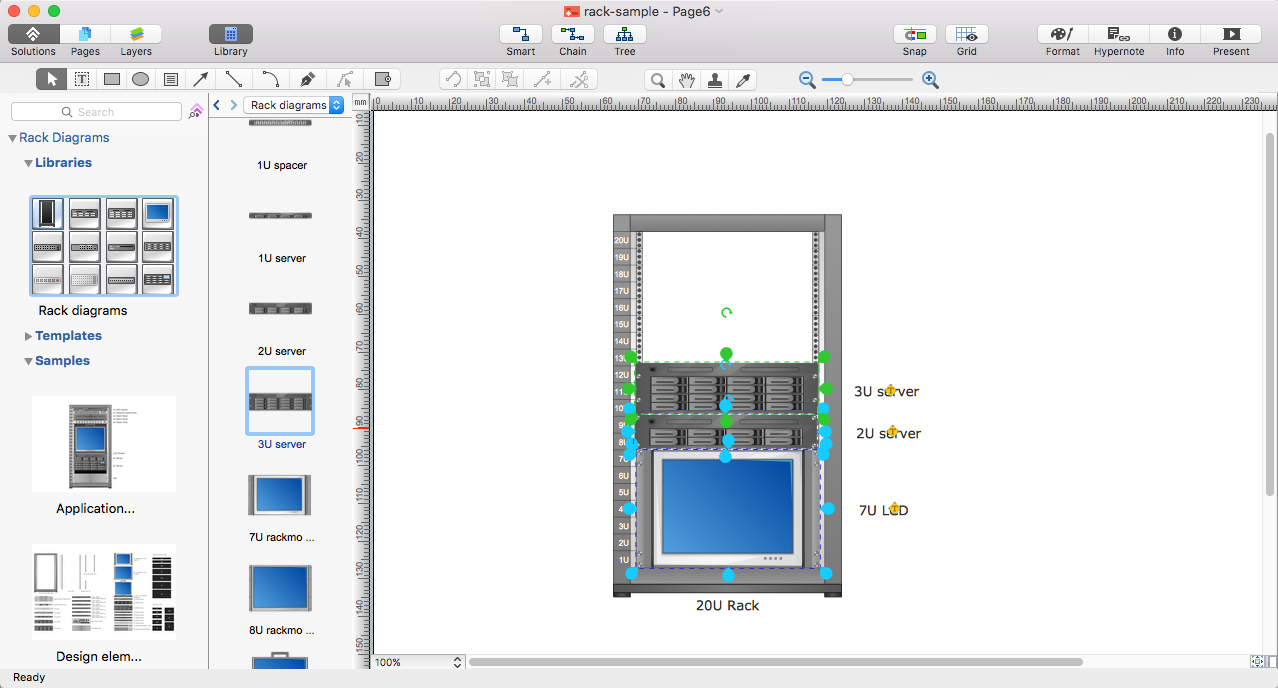Viewport: 1278px width, 688px height.
Task: Click the library Search field
Action: pyautogui.click(x=96, y=111)
